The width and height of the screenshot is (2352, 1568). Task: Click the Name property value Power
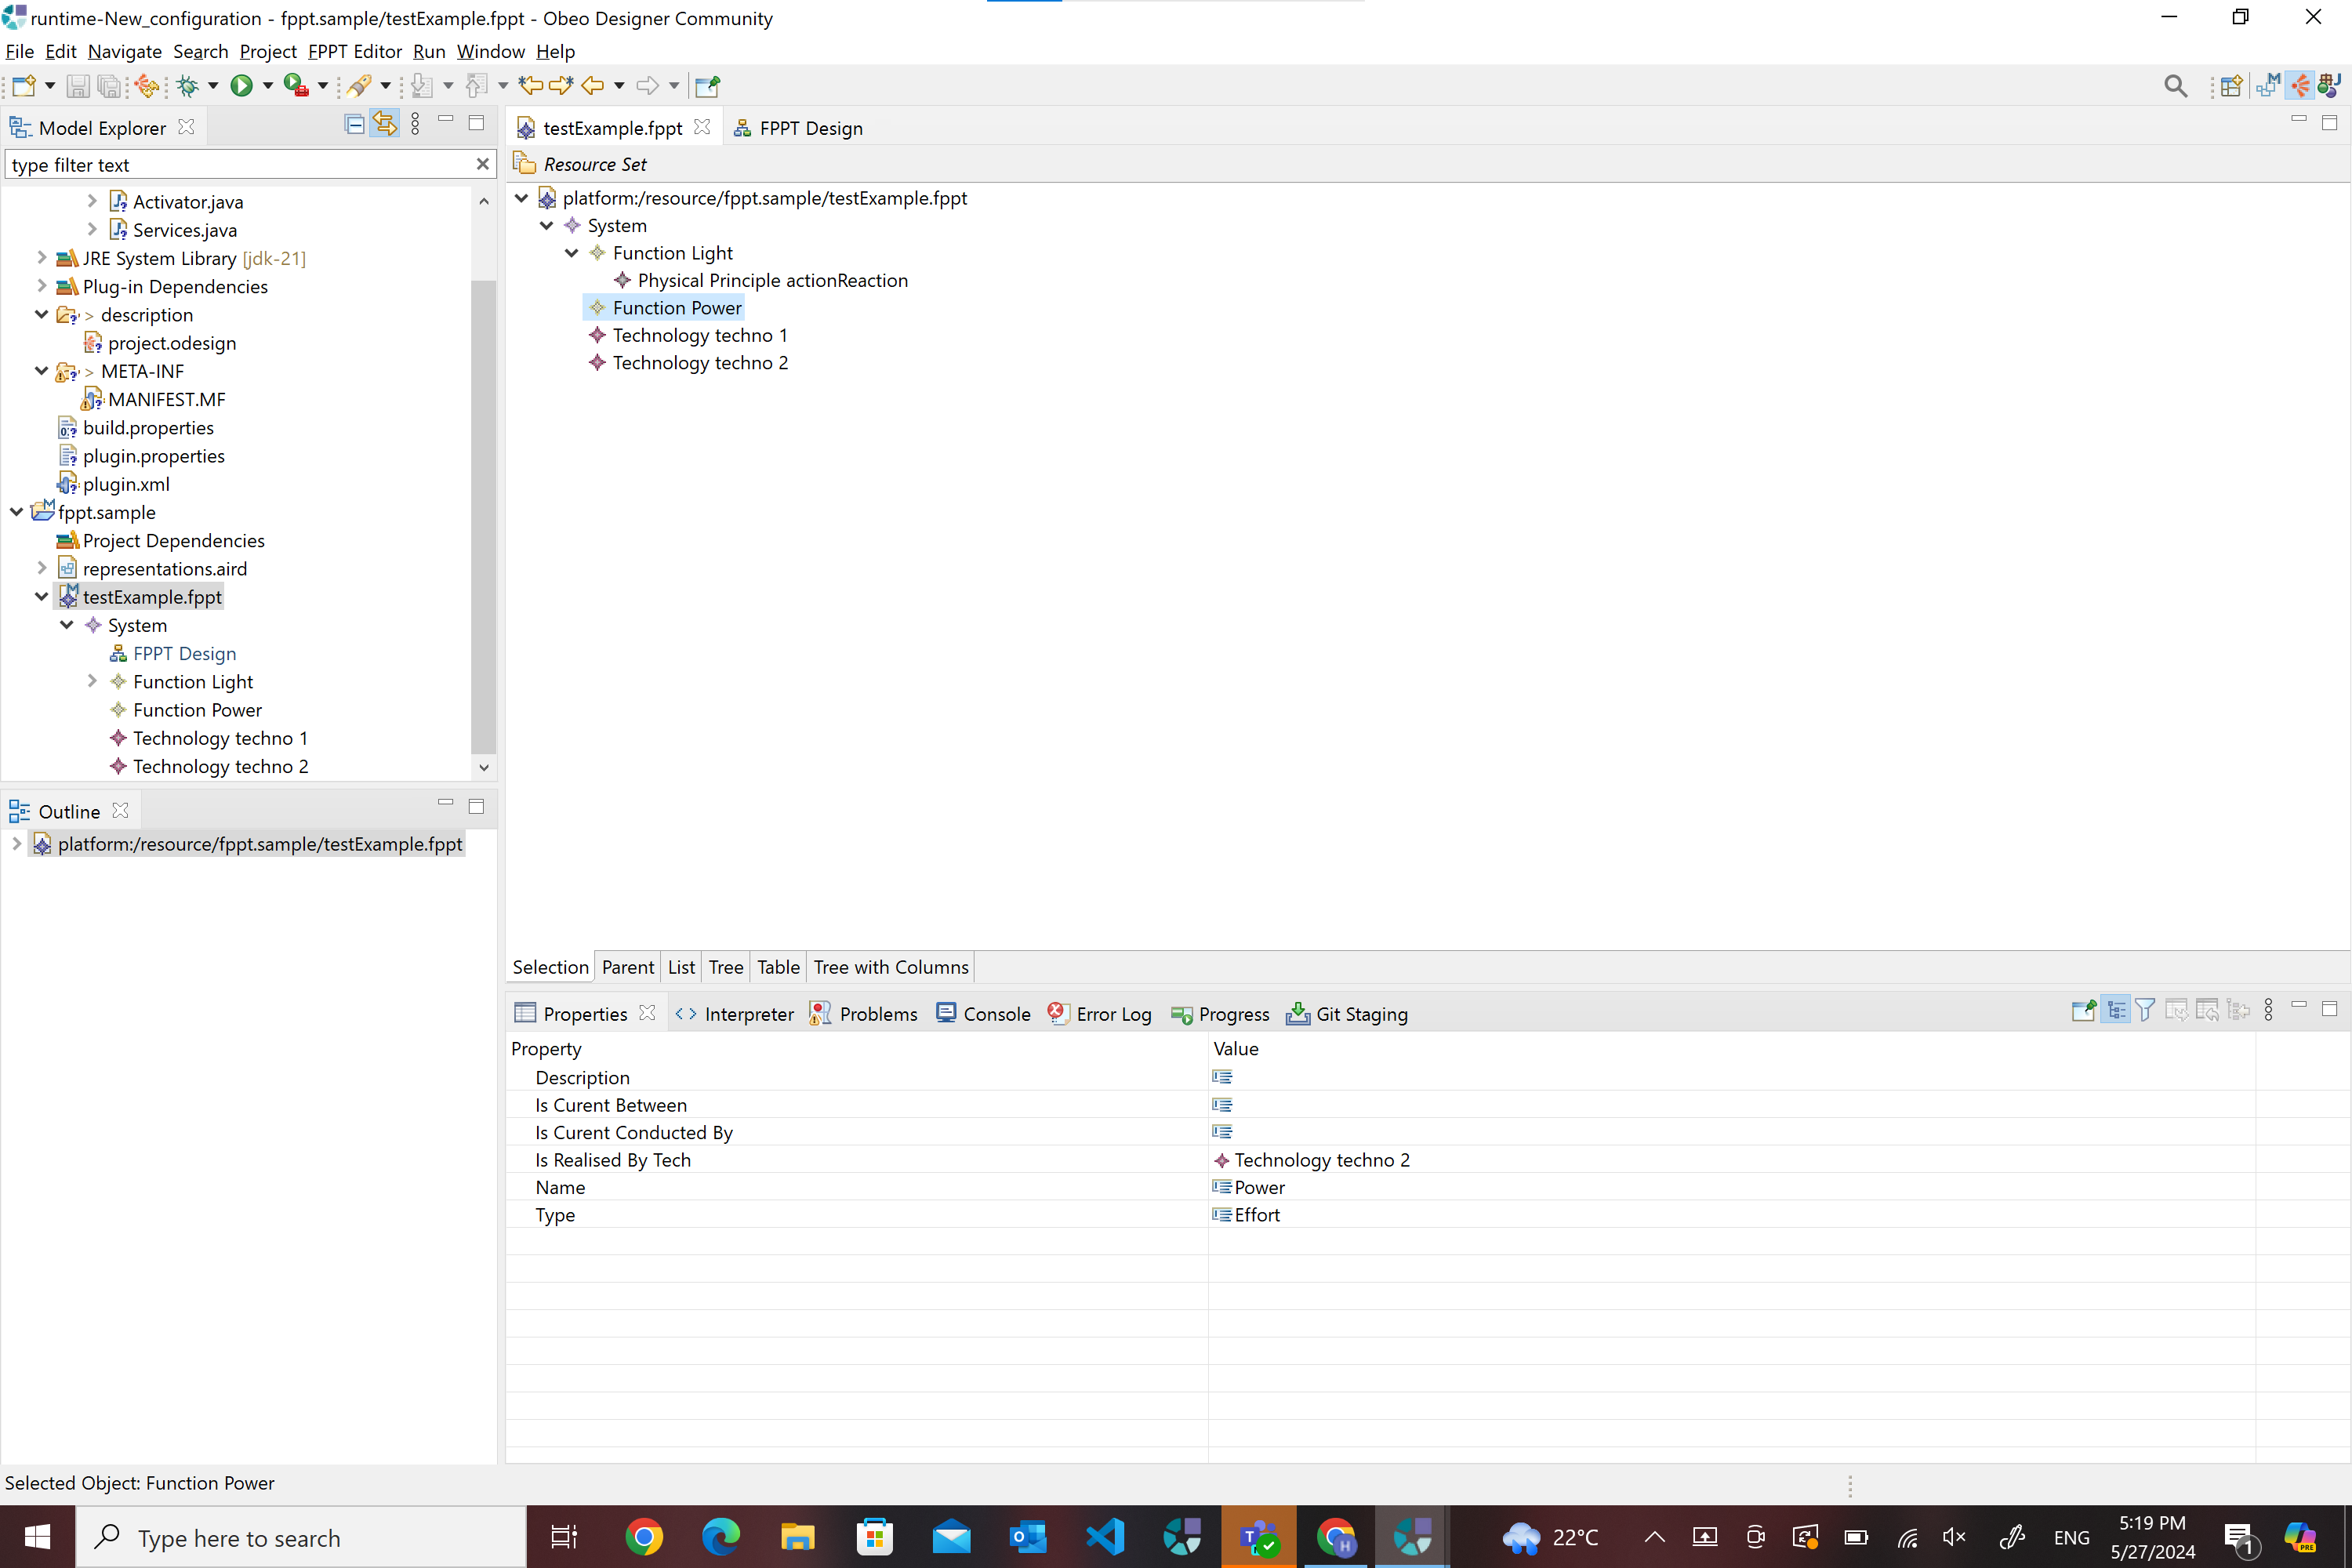pyautogui.click(x=1259, y=1187)
